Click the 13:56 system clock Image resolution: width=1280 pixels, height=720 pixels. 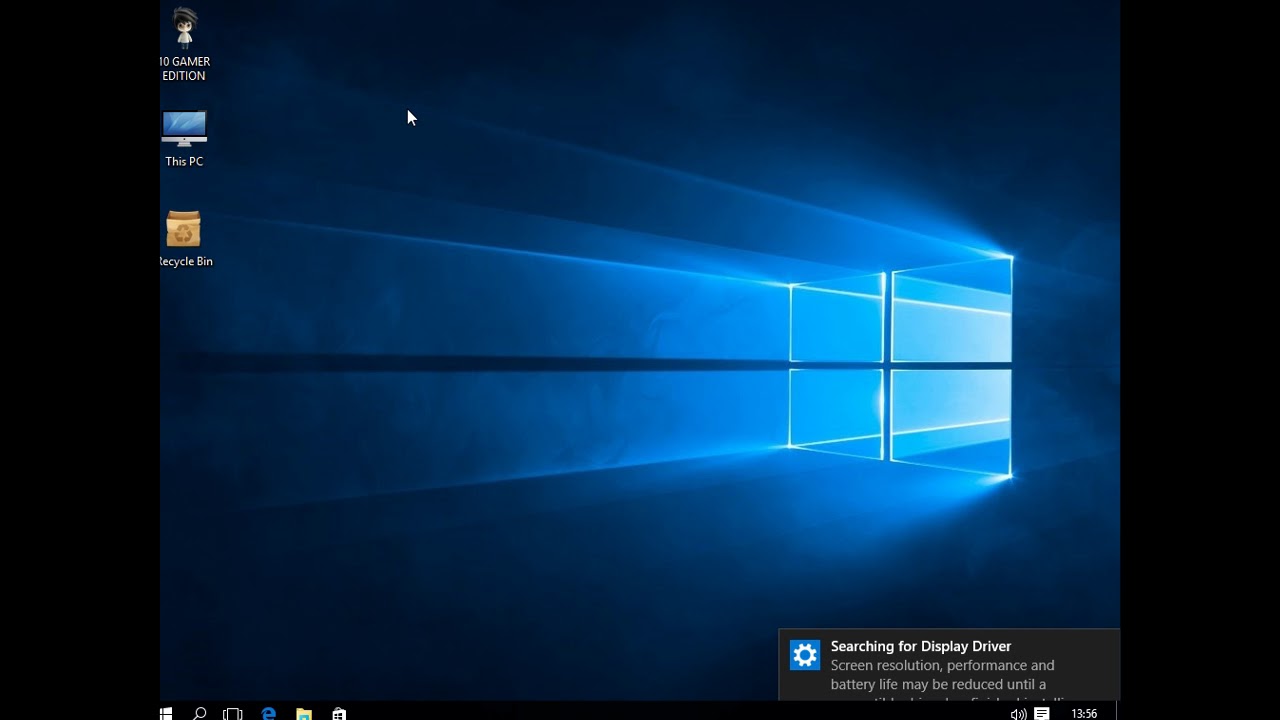coord(1084,713)
